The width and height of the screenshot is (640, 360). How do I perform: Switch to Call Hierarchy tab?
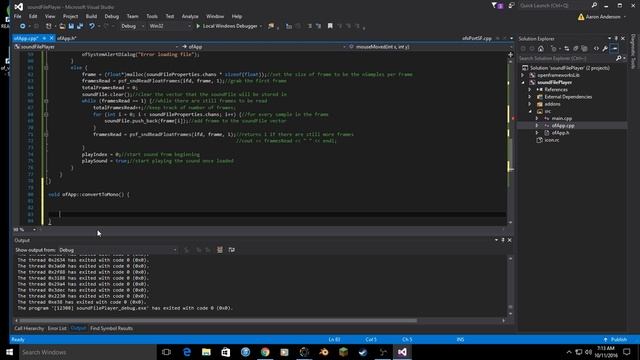tap(29, 328)
